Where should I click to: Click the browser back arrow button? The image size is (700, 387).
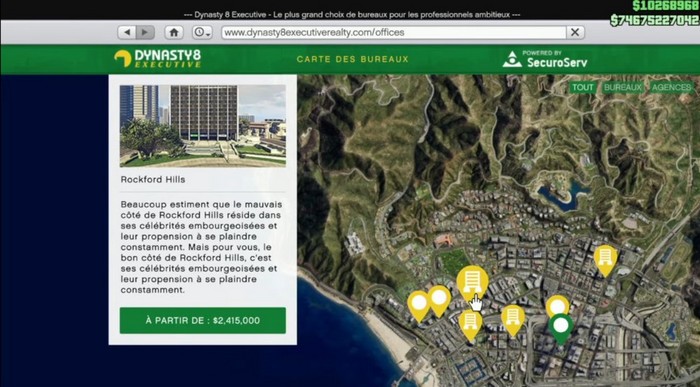click(127, 33)
